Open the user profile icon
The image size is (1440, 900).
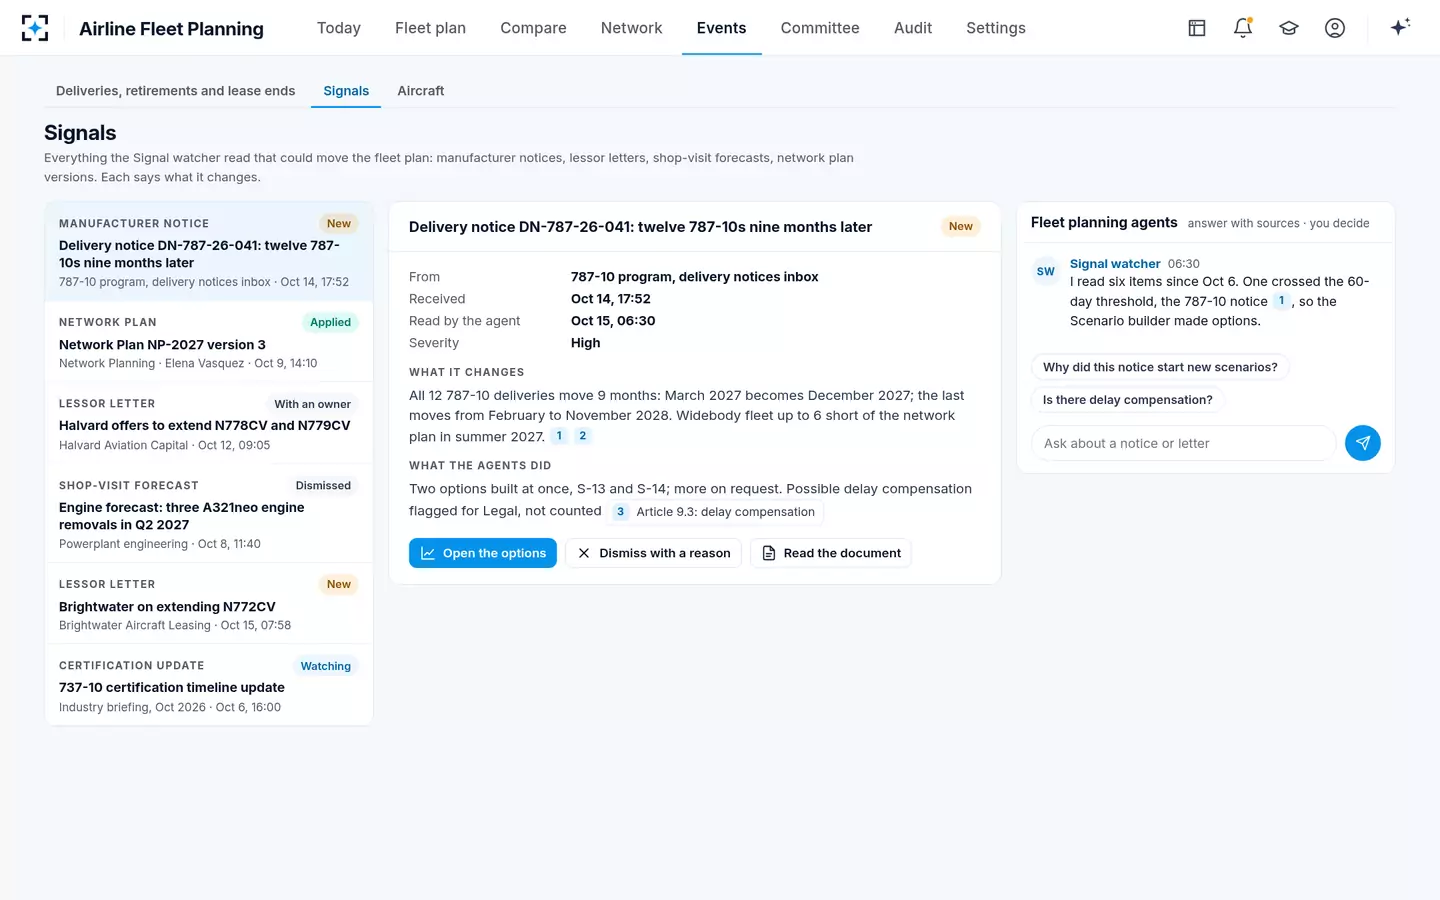(x=1335, y=28)
